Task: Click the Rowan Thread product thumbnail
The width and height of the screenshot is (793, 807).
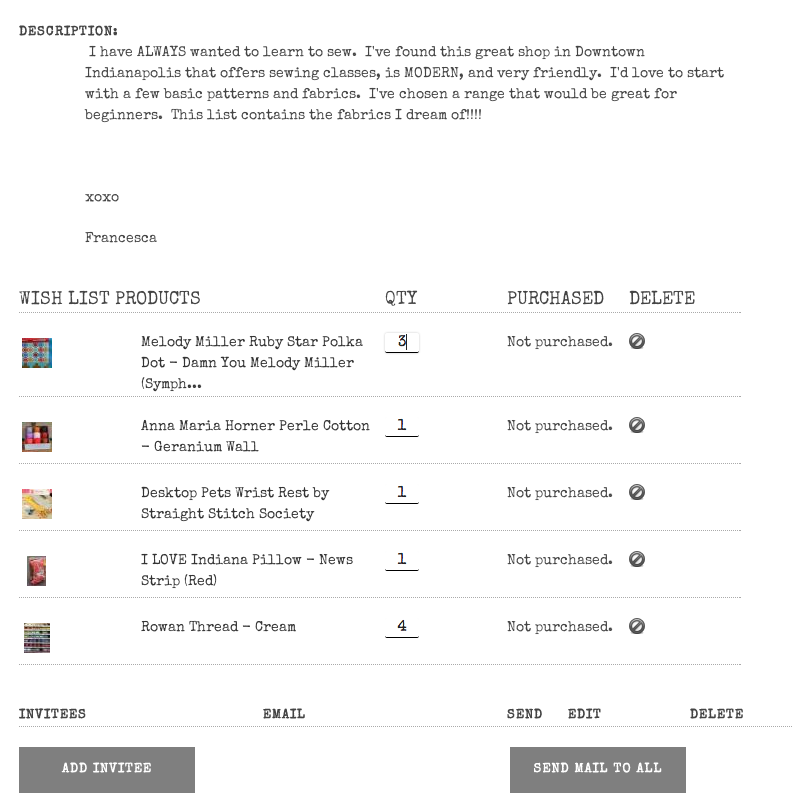Action: pyautogui.click(x=37, y=637)
